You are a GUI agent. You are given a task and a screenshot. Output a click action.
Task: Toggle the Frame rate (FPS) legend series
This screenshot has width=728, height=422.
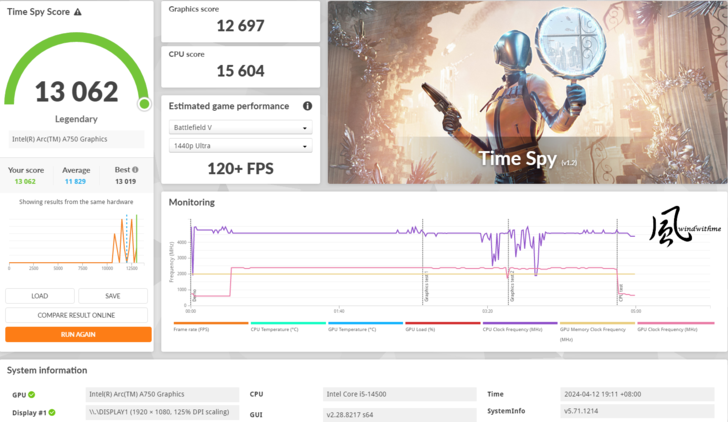click(x=210, y=325)
